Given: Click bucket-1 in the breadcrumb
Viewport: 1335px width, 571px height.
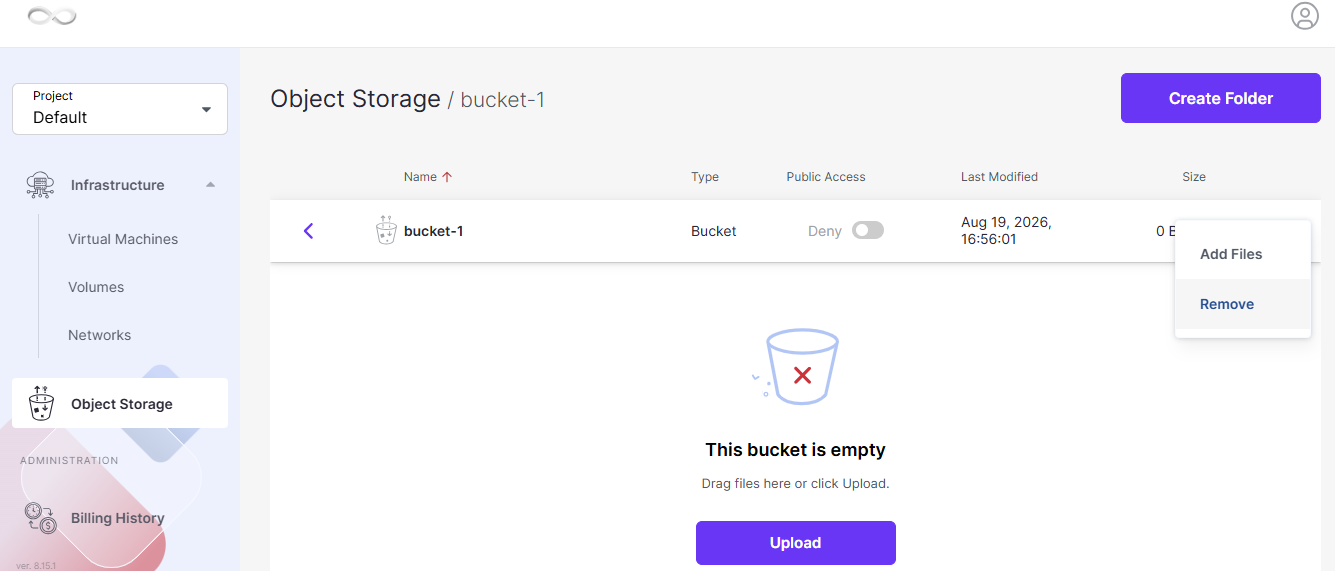Looking at the screenshot, I should (x=503, y=100).
